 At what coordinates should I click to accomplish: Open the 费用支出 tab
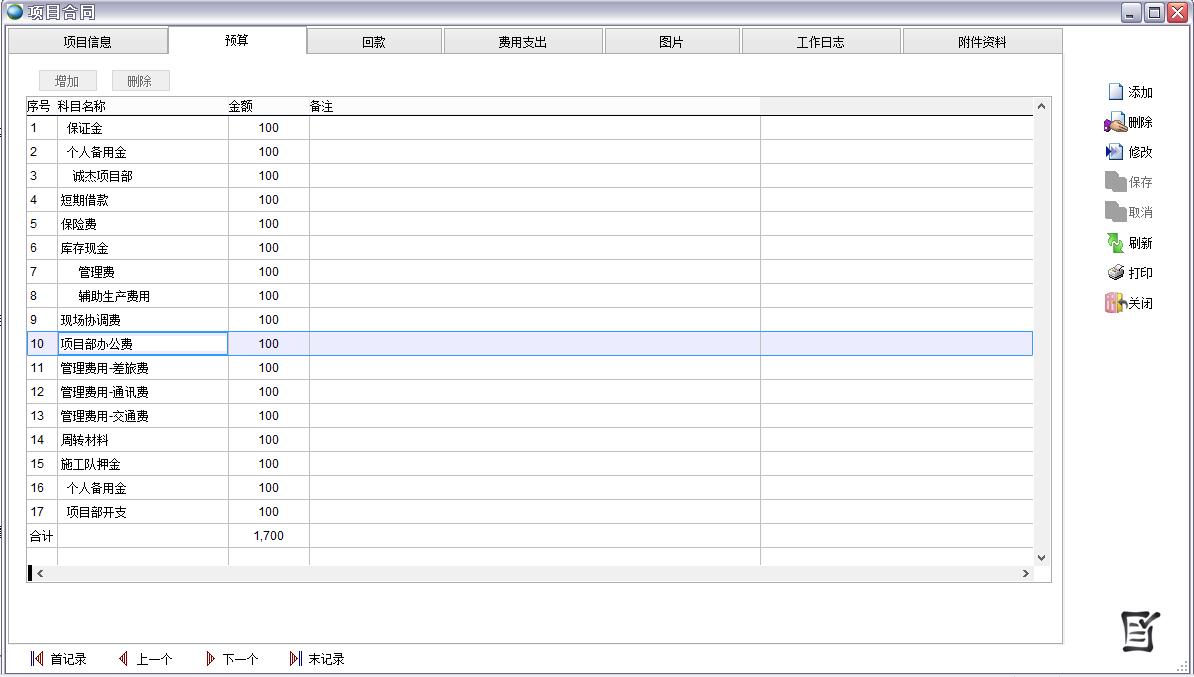point(523,42)
